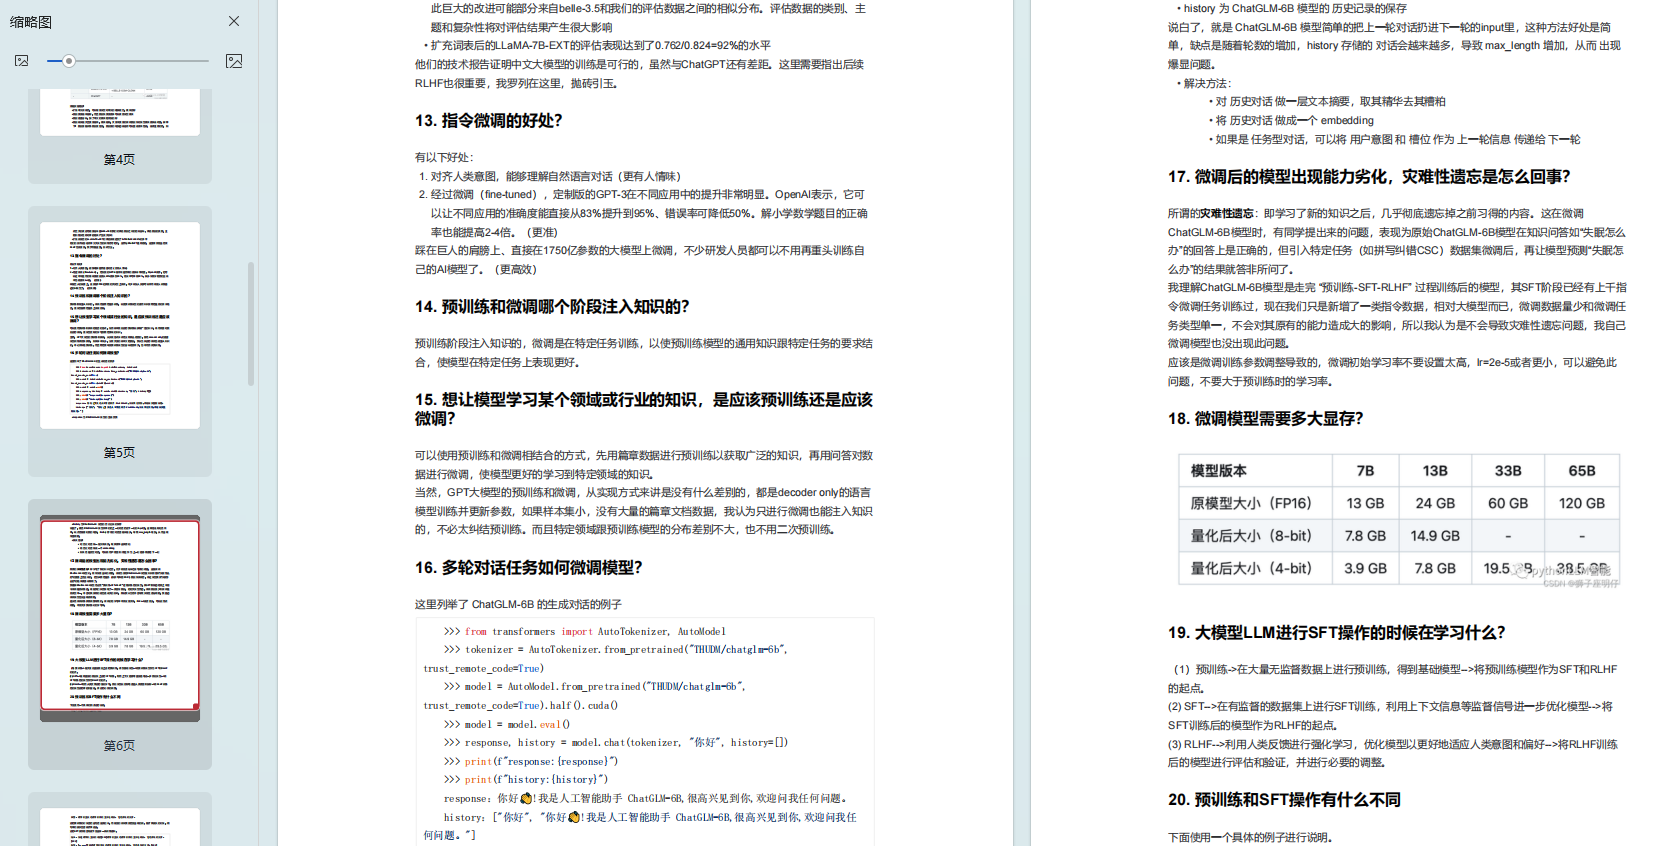Viewport: 1670px width, 846px height.
Task: Click heading 18. 微调模型需要多大显存?
Action: pos(1265,419)
